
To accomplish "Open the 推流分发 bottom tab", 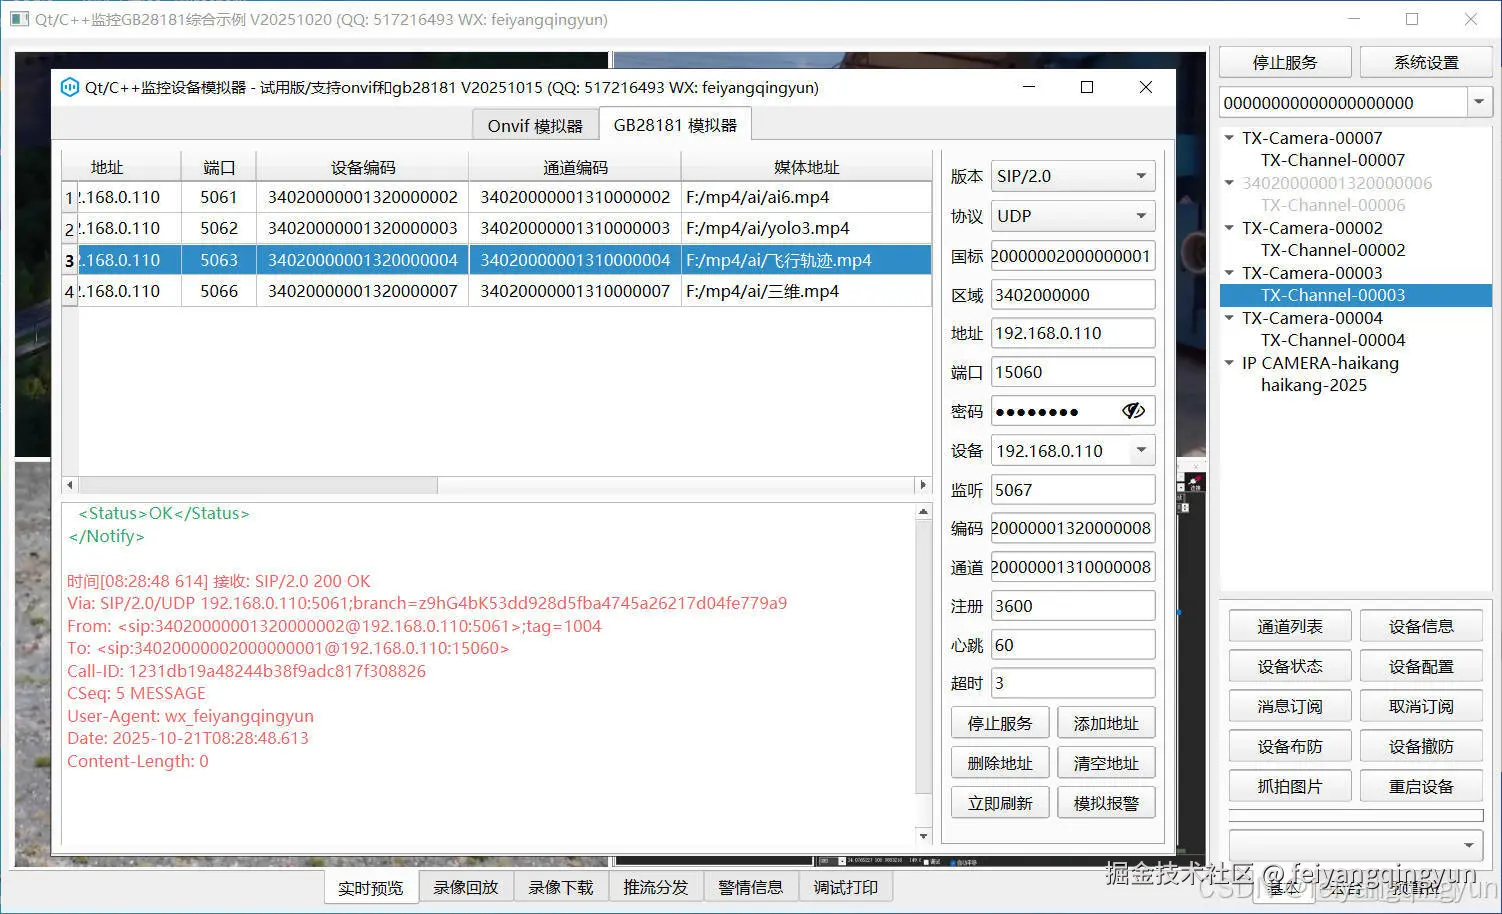I will click(656, 888).
